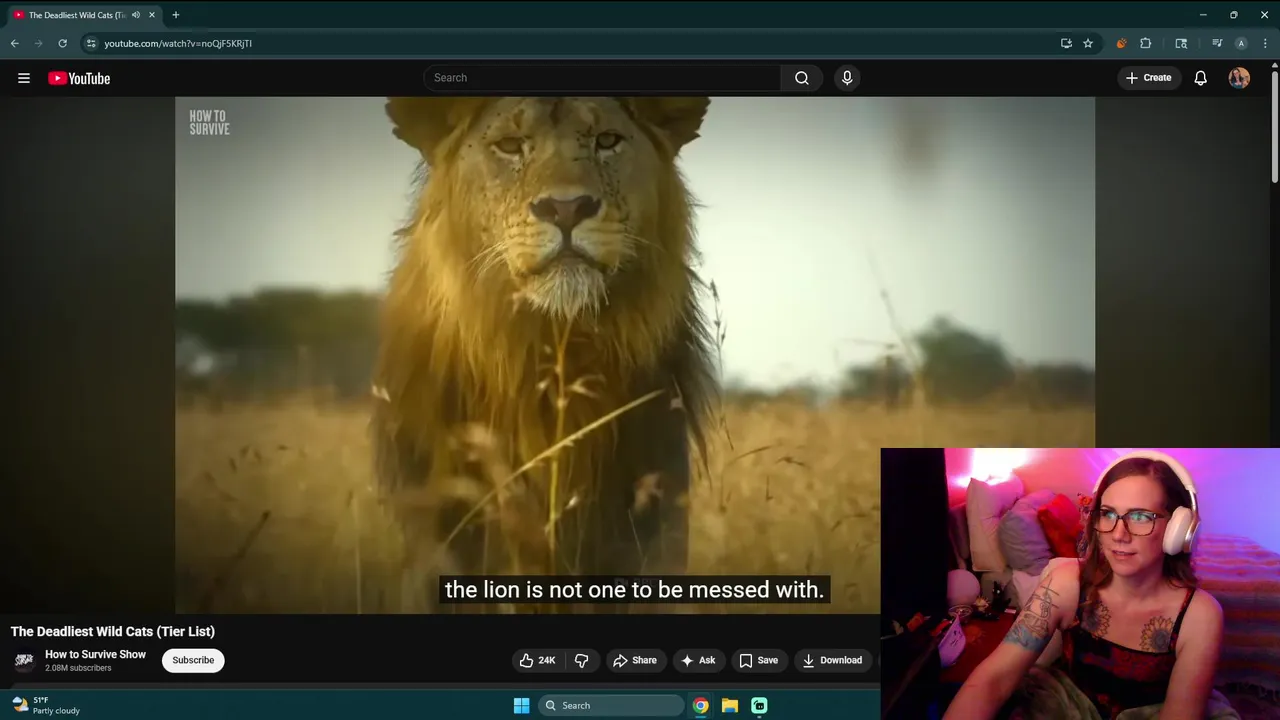Bookmark this page with the star
The height and width of the screenshot is (720, 1280).
click(x=1088, y=43)
